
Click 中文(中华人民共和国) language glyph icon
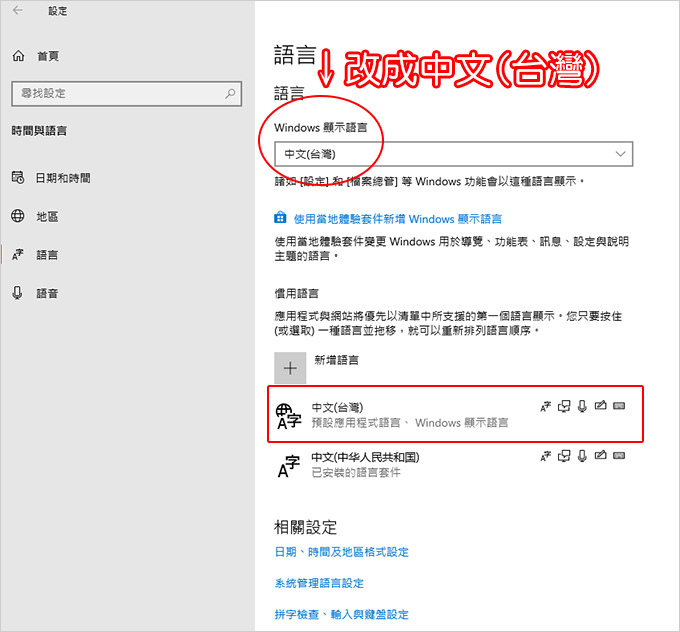coord(289,466)
